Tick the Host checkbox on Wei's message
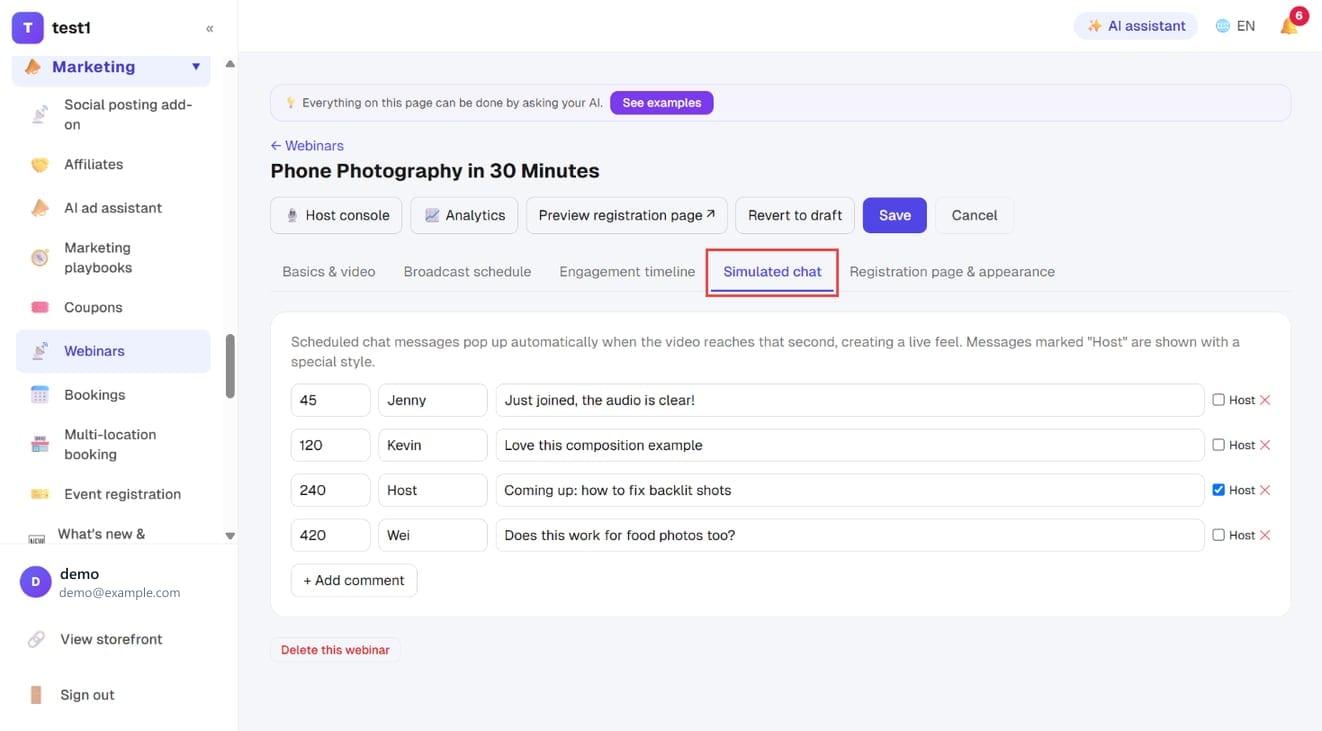The image size is (1322, 731). [1218, 535]
